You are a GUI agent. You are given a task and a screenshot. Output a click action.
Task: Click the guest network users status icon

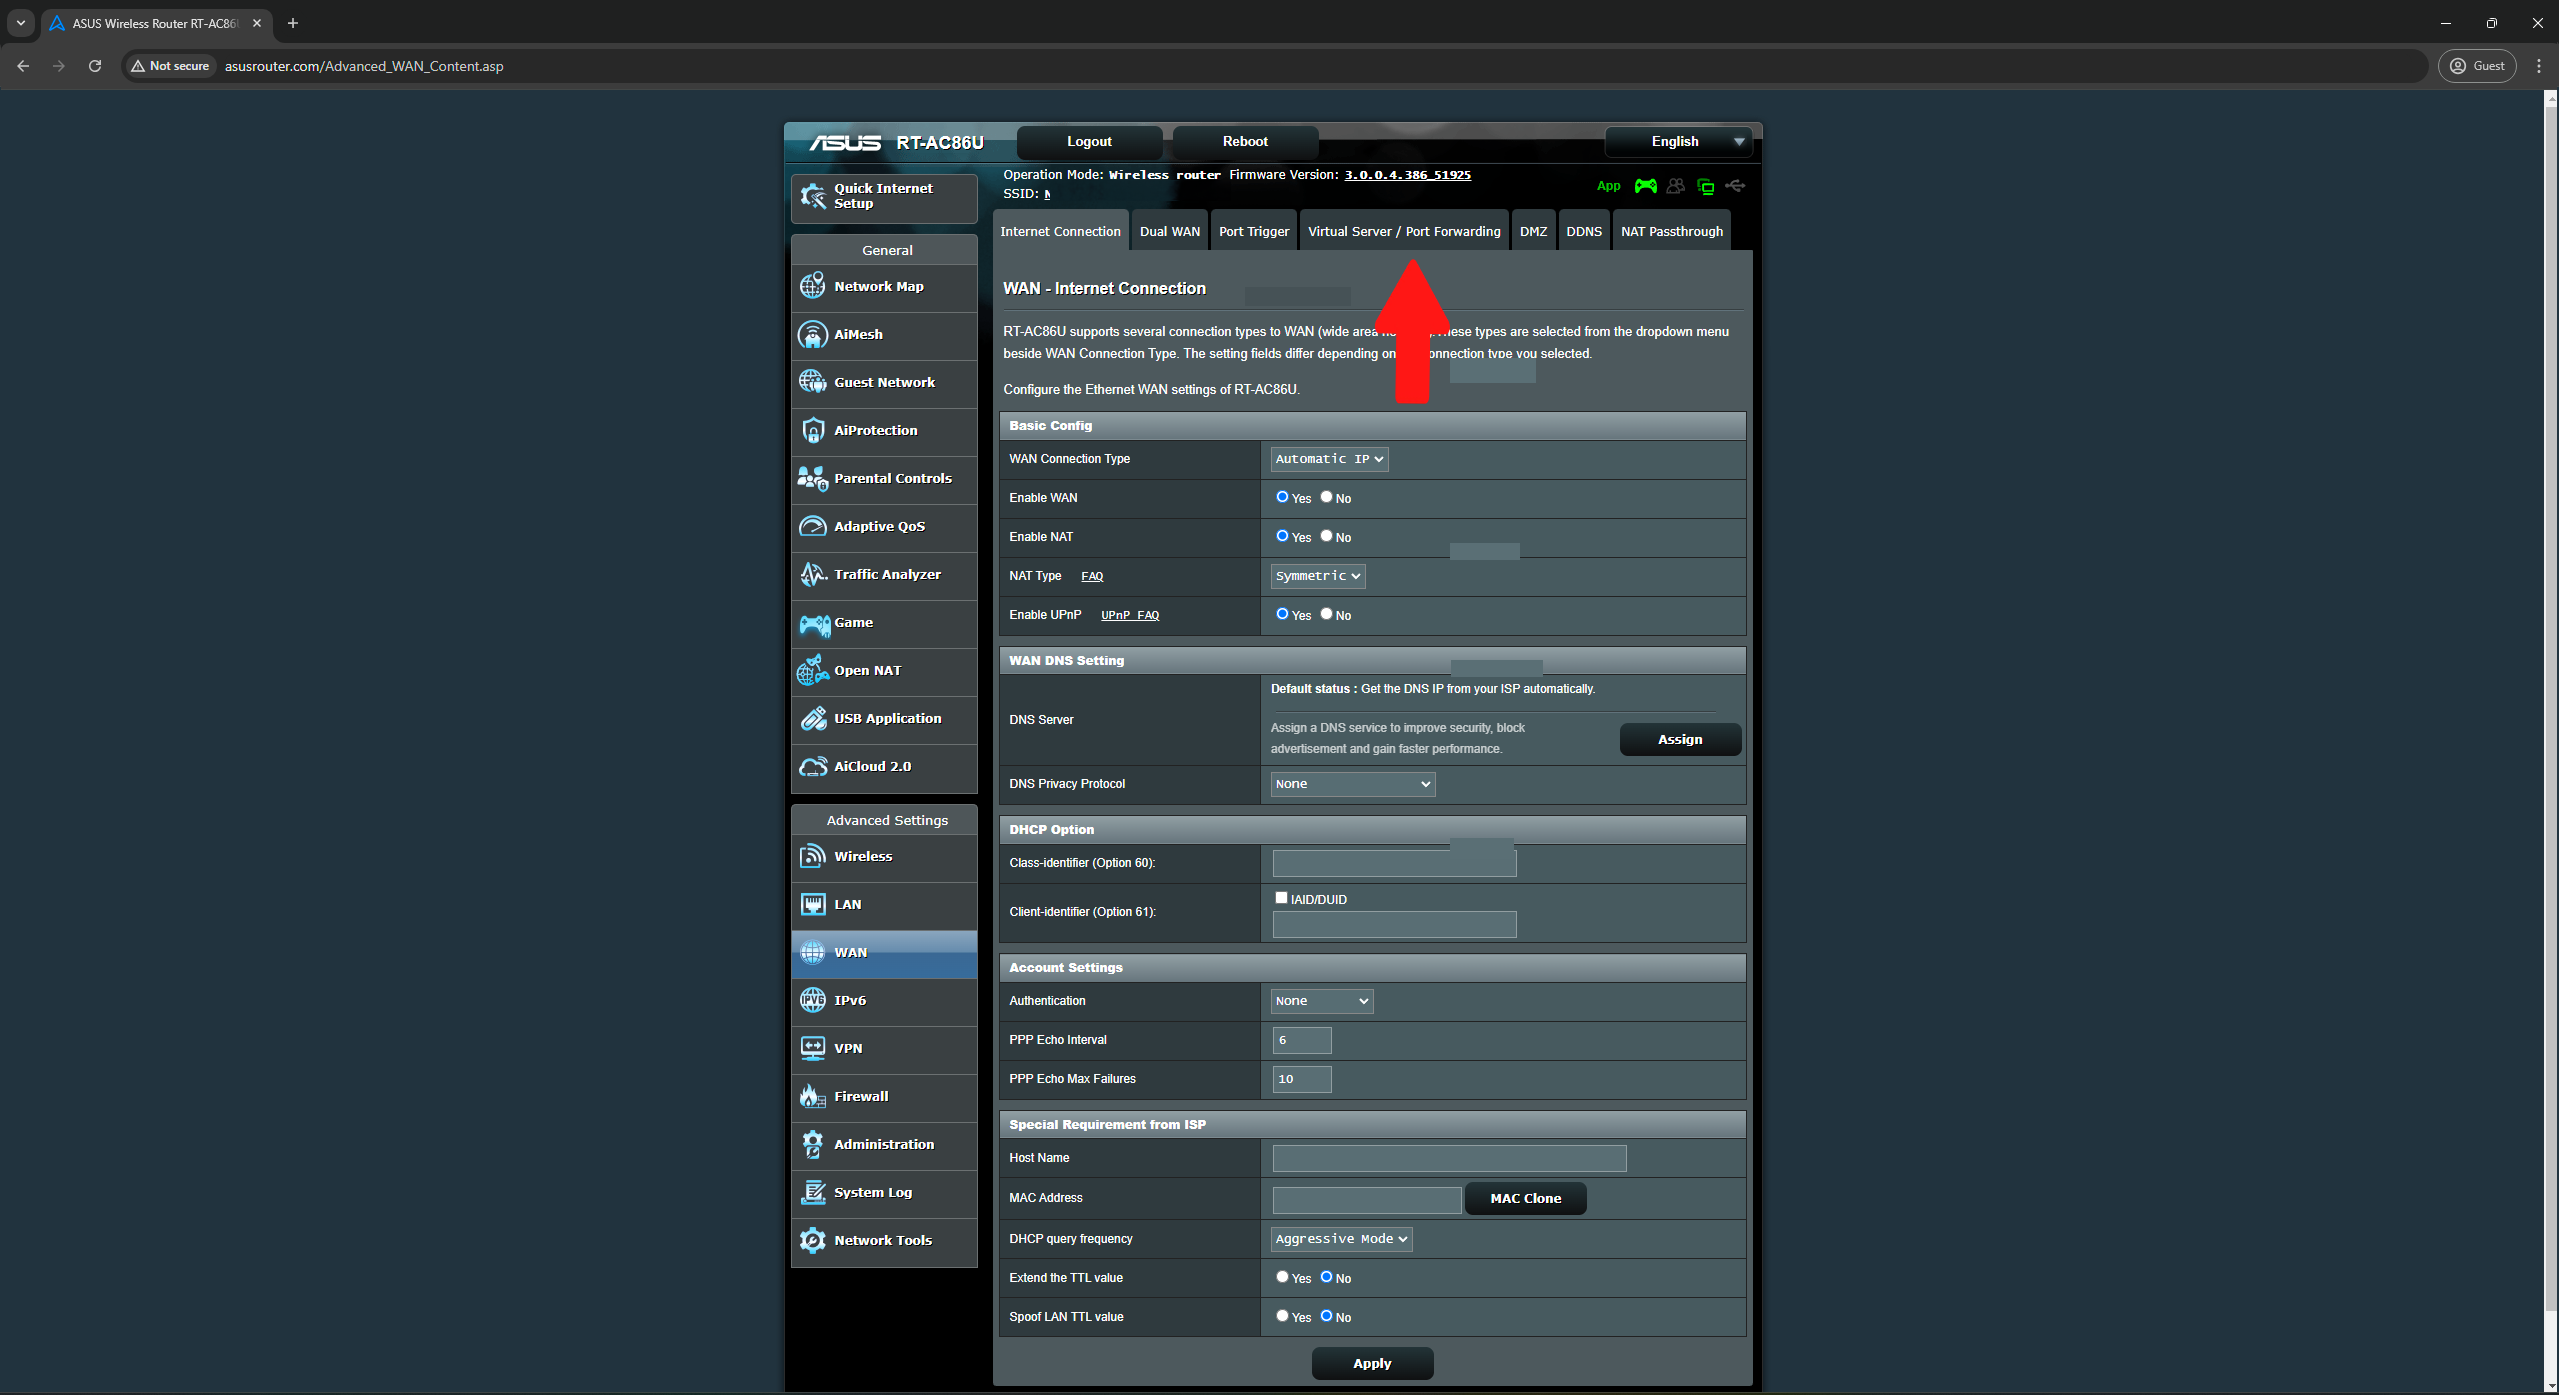coord(1676,186)
